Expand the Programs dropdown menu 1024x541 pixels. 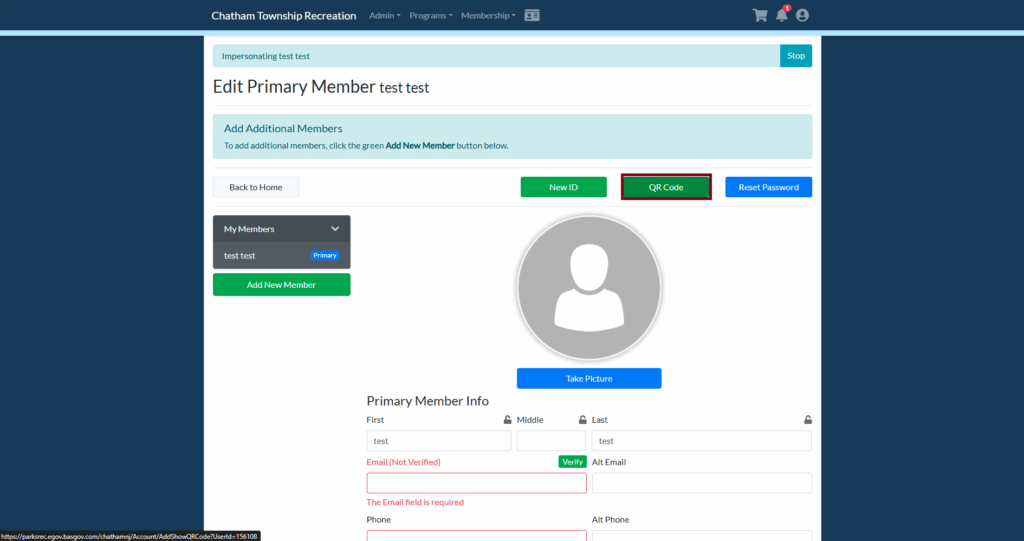430,16
